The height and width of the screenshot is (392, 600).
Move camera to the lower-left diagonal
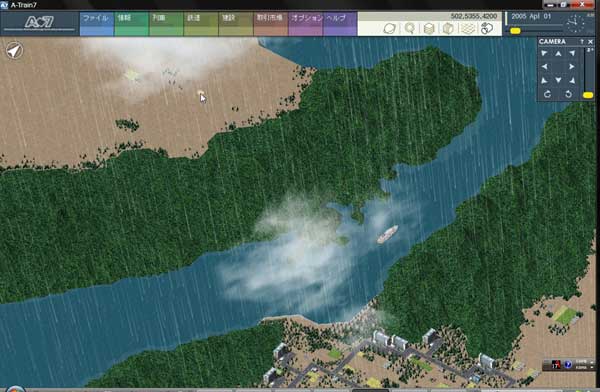pyautogui.click(x=544, y=80)
